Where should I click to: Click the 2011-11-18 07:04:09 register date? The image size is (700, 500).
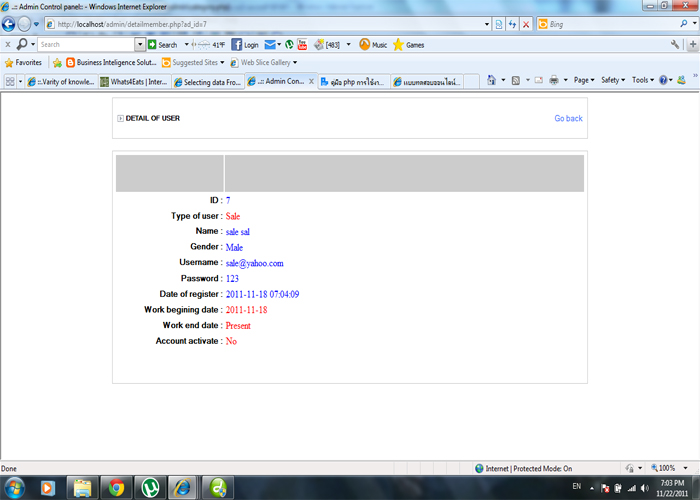pos(262,294)
